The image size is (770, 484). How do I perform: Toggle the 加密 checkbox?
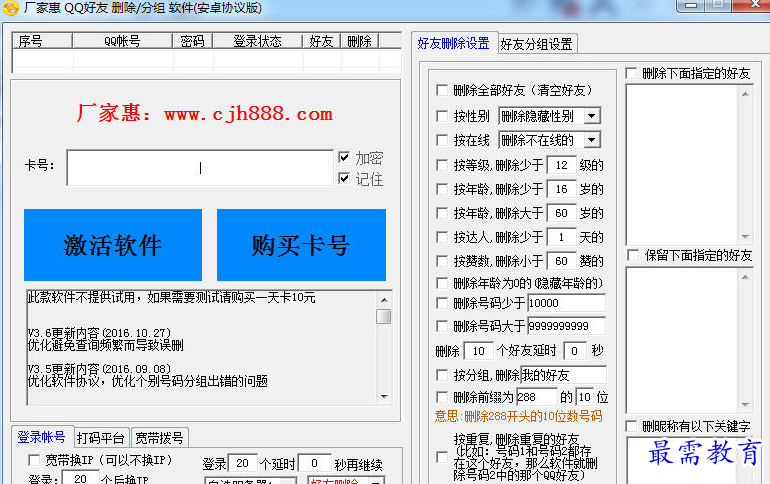[344, 158]
